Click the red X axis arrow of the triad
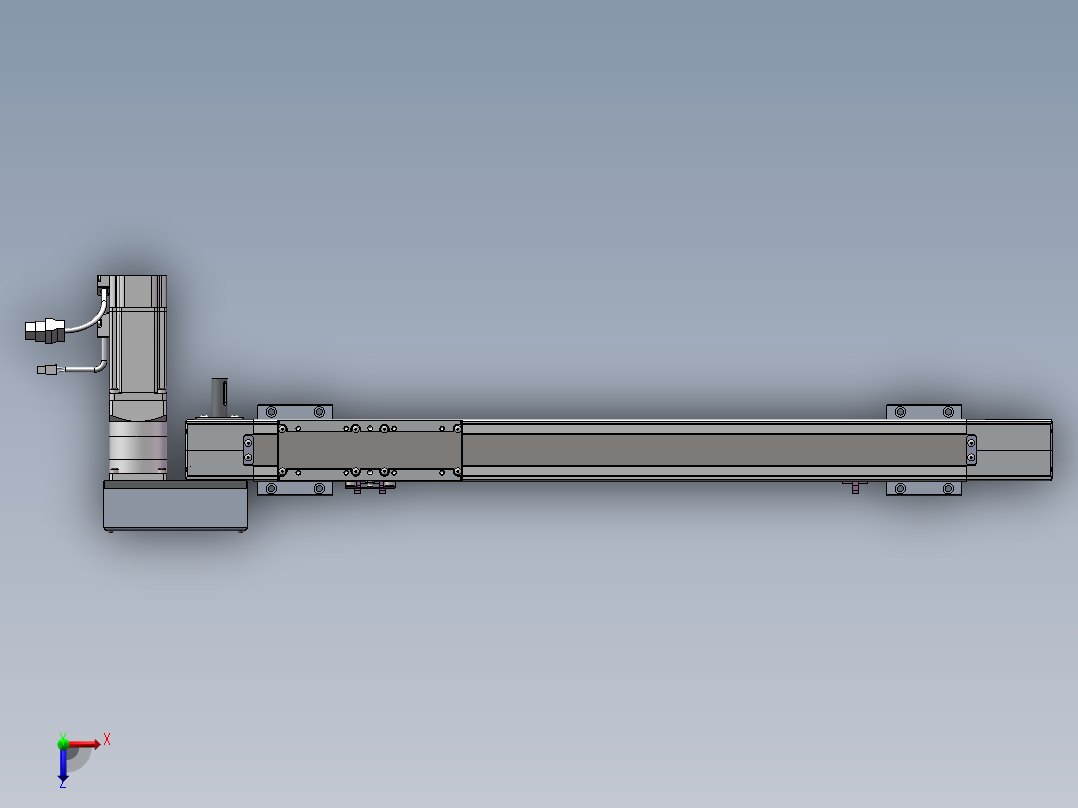Image resolution: width=1078 pixels, height=808 pixels. tap(84, 743)
